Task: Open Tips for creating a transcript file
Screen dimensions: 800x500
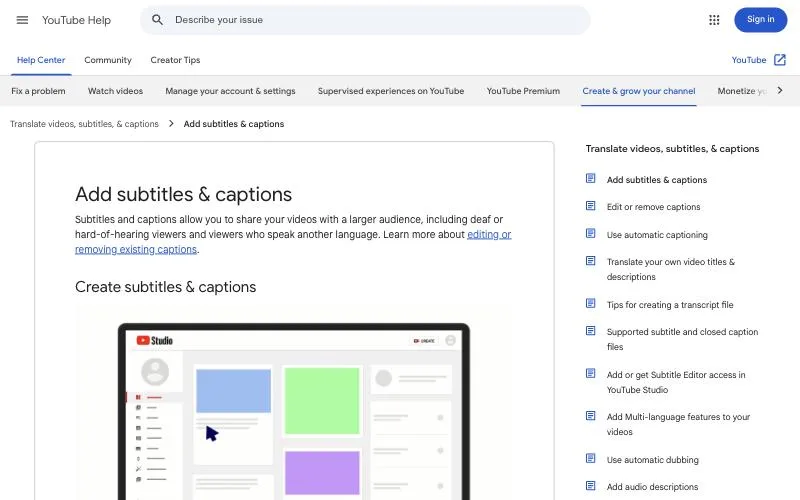Action: pyautogui.click(x=669, y=305)
